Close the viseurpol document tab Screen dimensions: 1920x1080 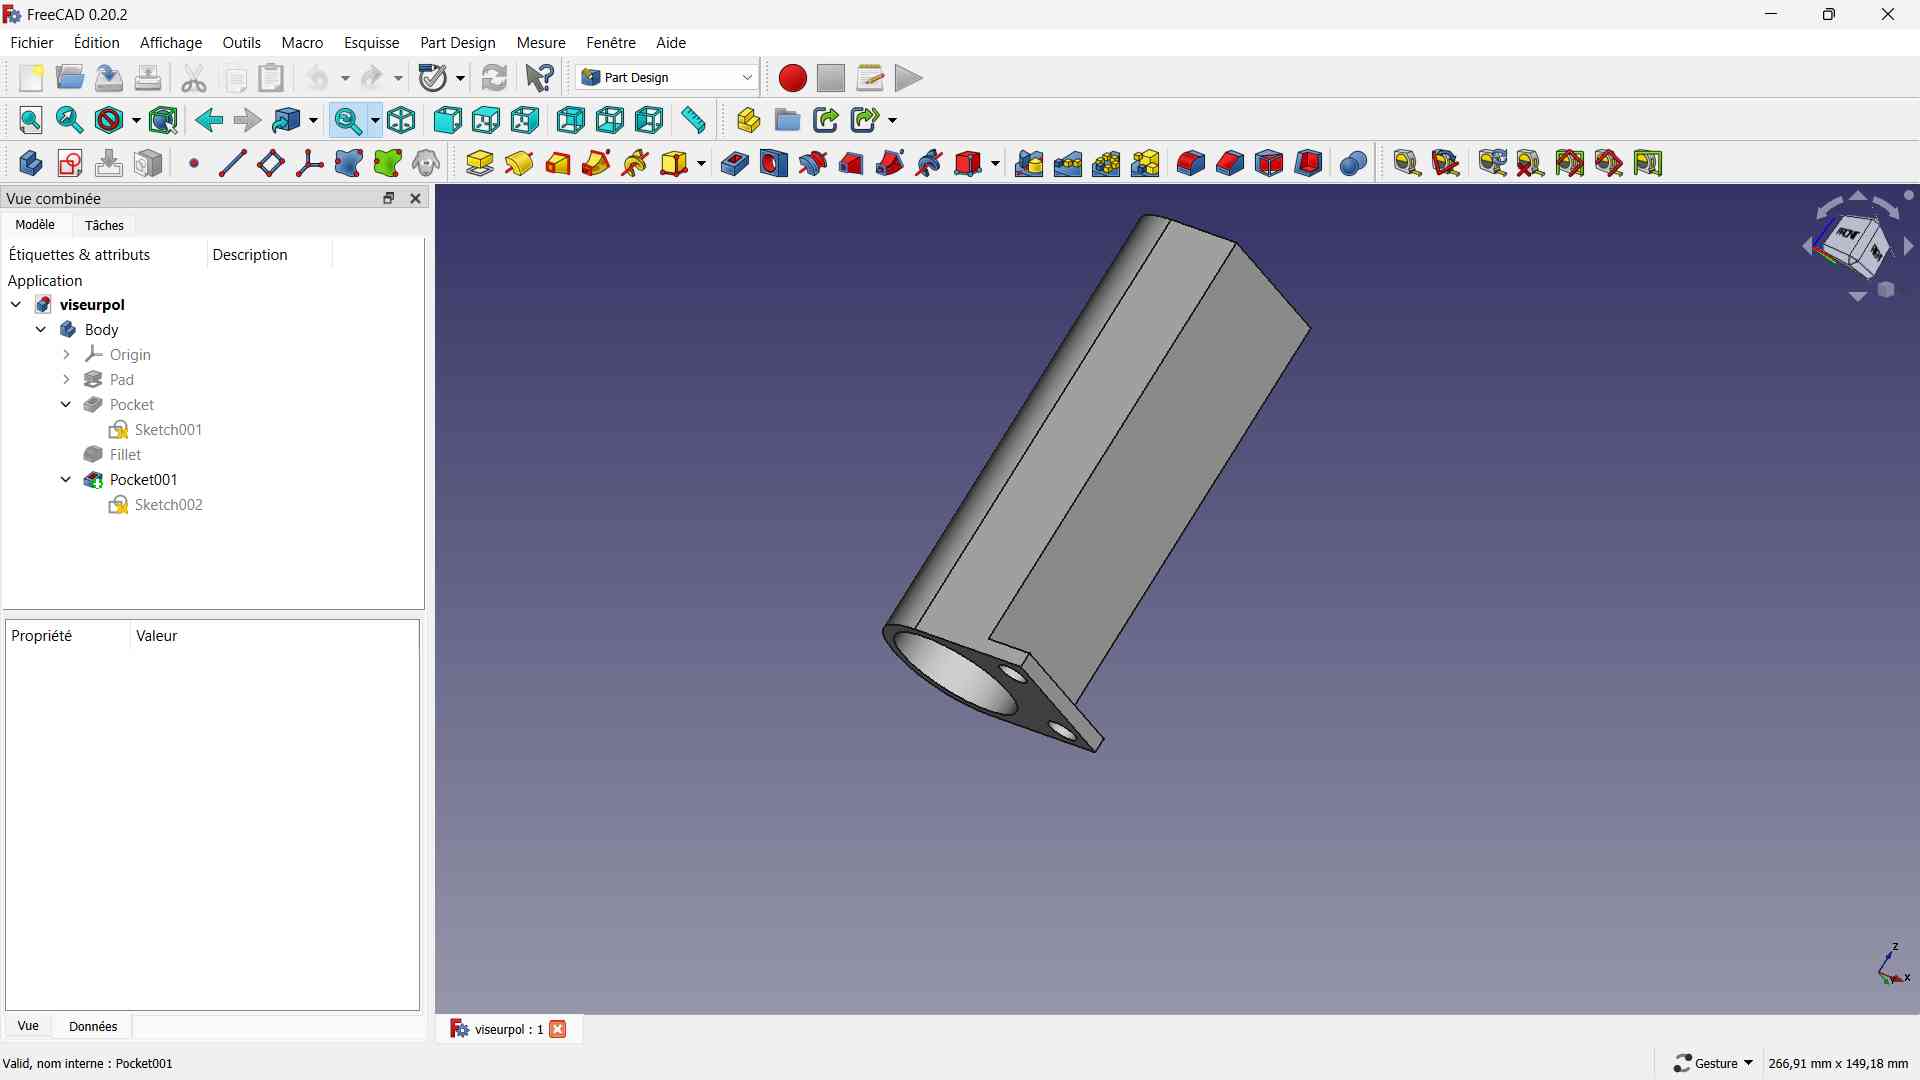(x=558, y=1029)
